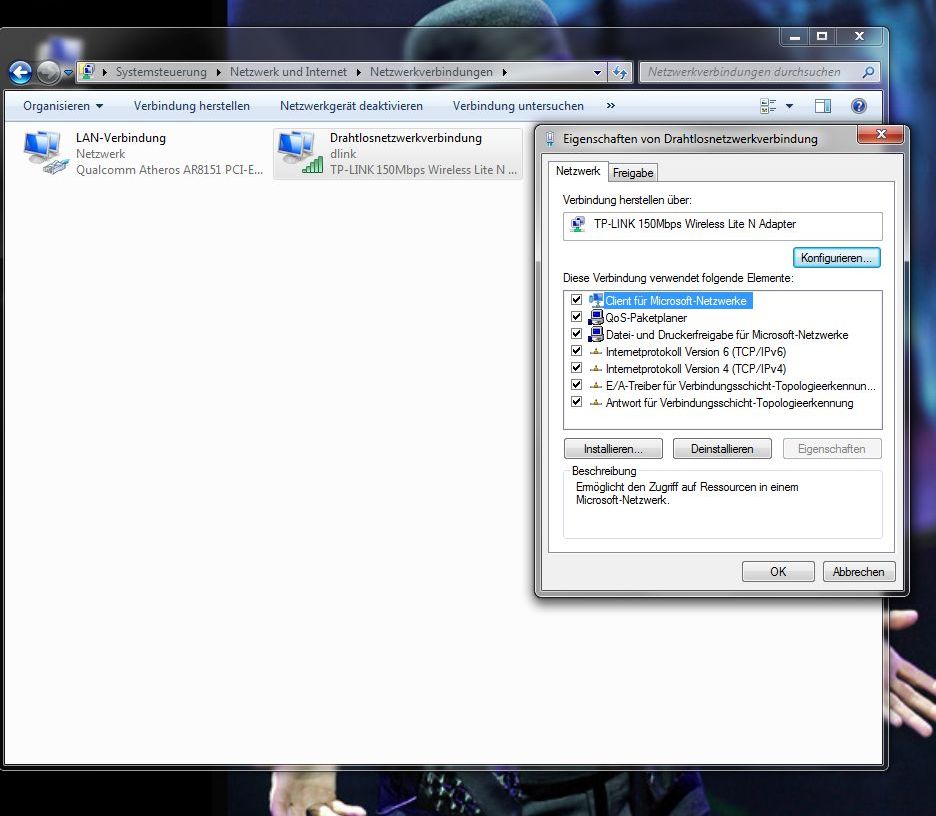Click the Explorer forward arrow button

[x=48, y=73]
